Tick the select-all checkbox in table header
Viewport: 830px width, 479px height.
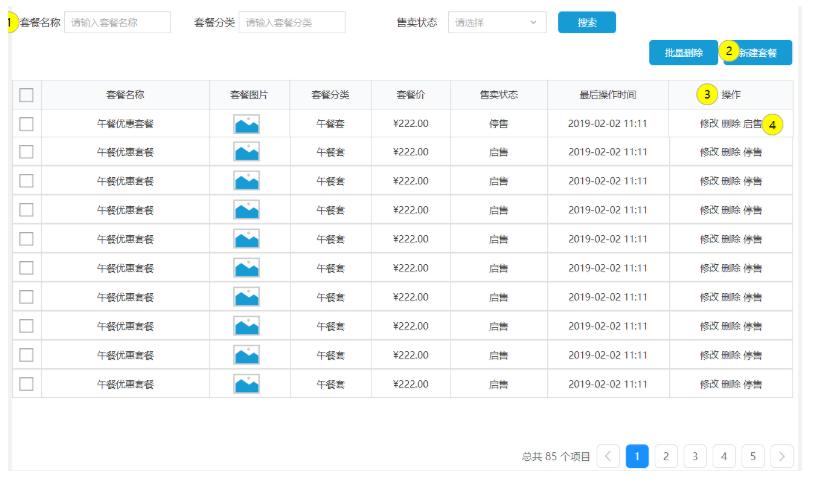click(x=26, y=95)
